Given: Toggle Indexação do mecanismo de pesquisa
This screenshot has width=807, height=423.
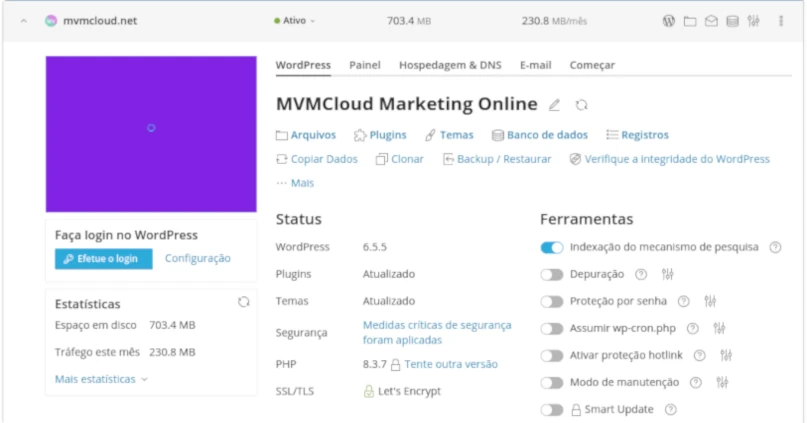Looking at the screenshot, I should pos(552,248).
